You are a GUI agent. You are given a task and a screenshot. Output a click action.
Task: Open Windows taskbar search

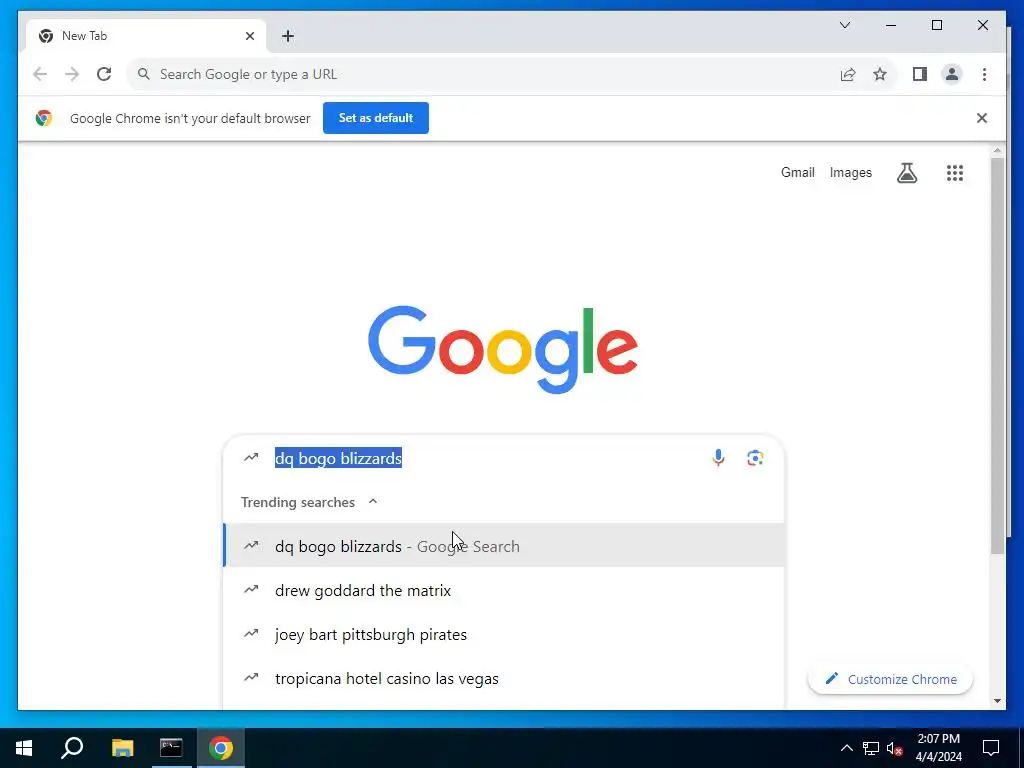72,748
